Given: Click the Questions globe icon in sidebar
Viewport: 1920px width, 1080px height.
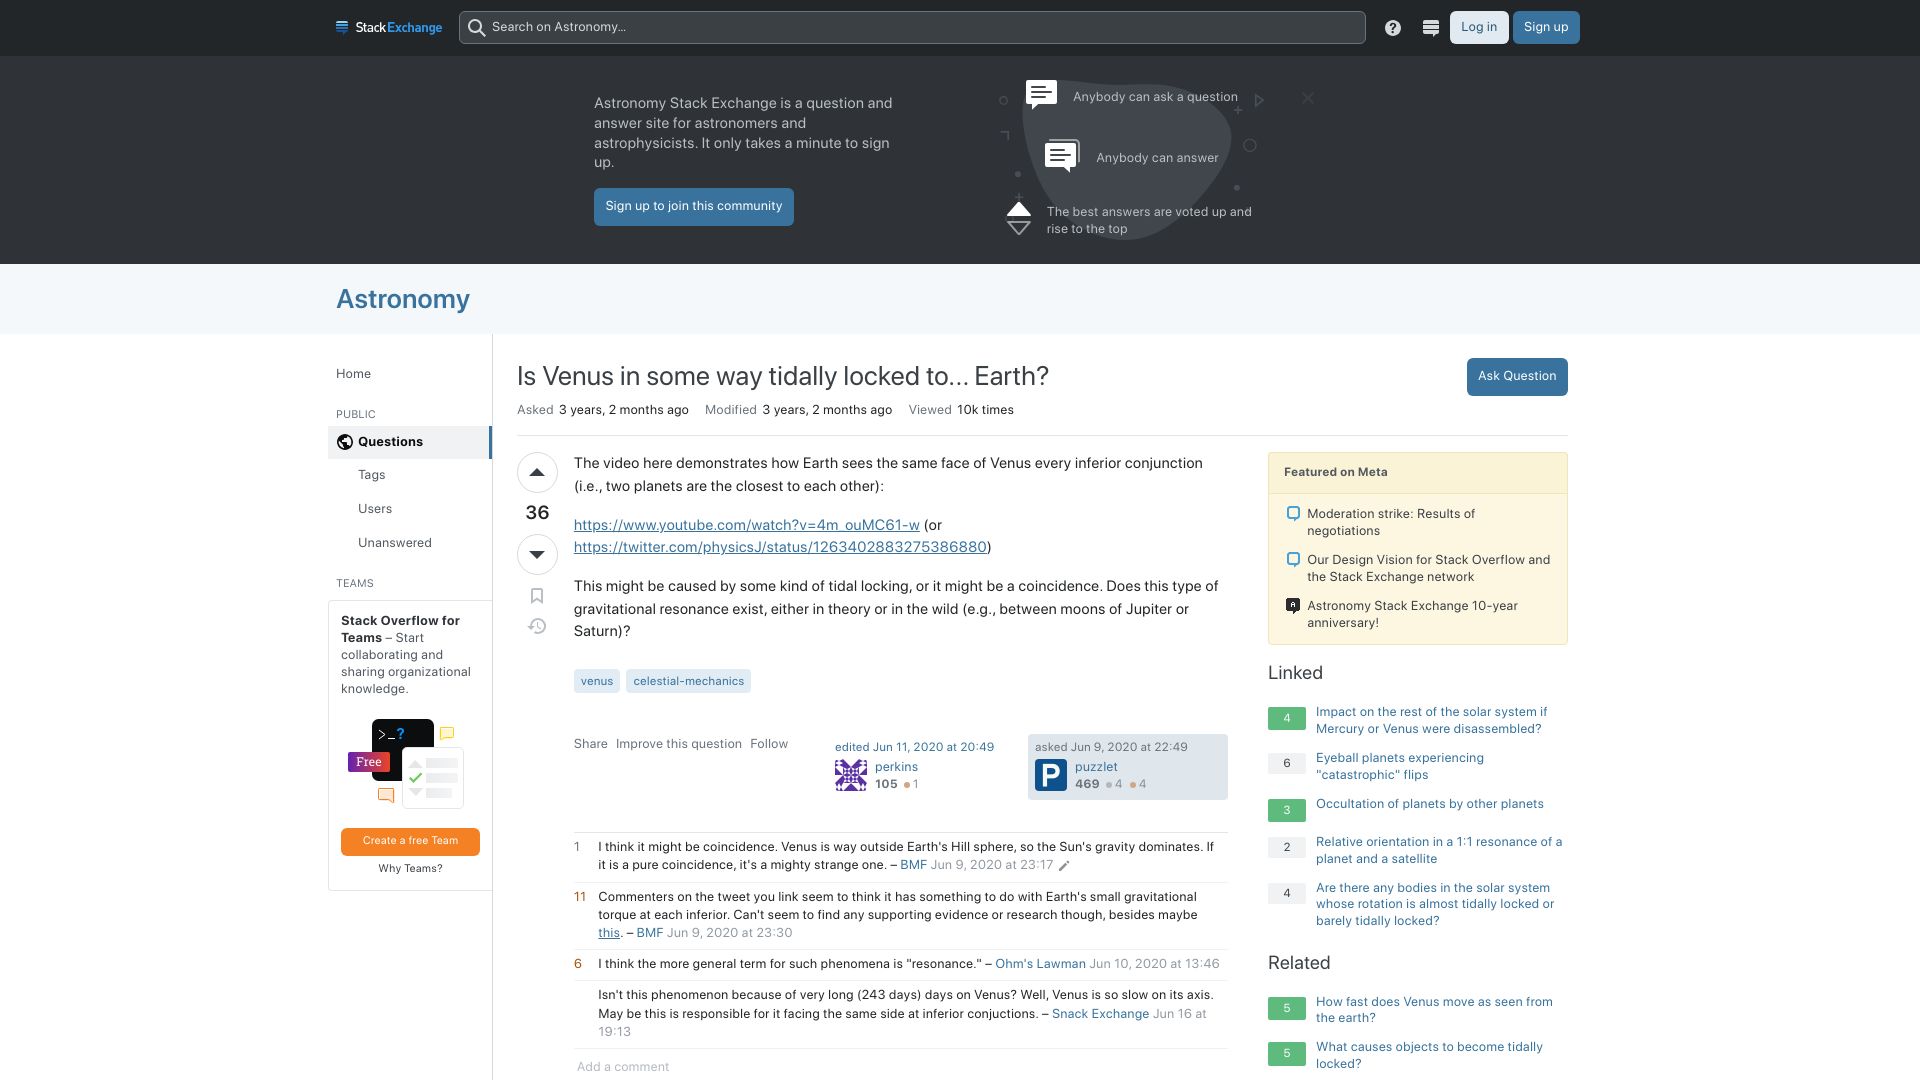Looking at the screenshot, I should [x=345, y=442].
